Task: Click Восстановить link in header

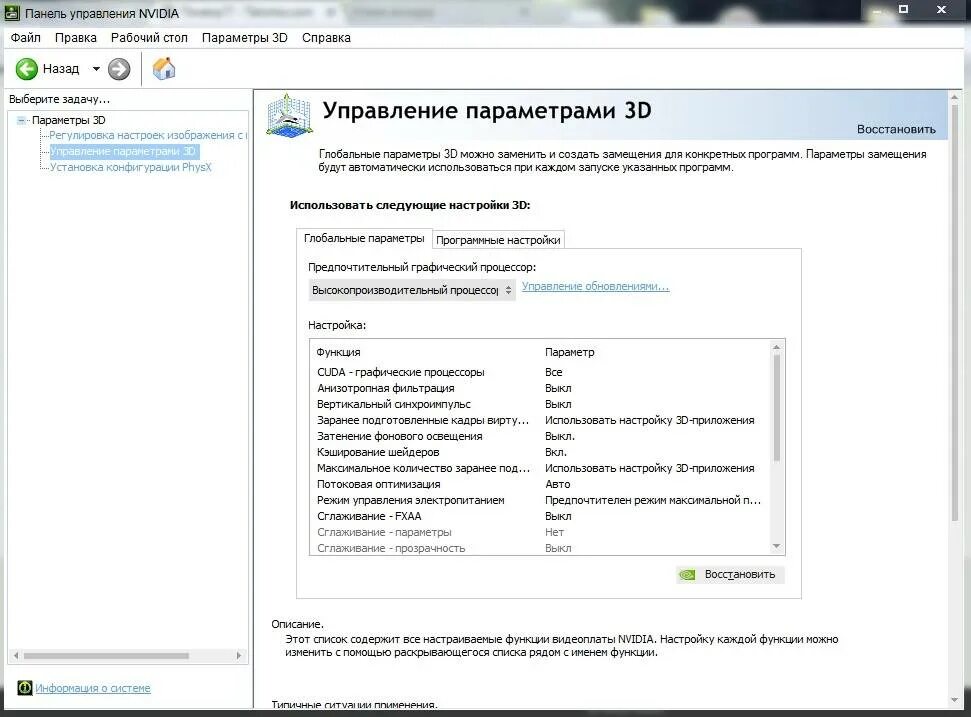Action: [x=896, y=129]
